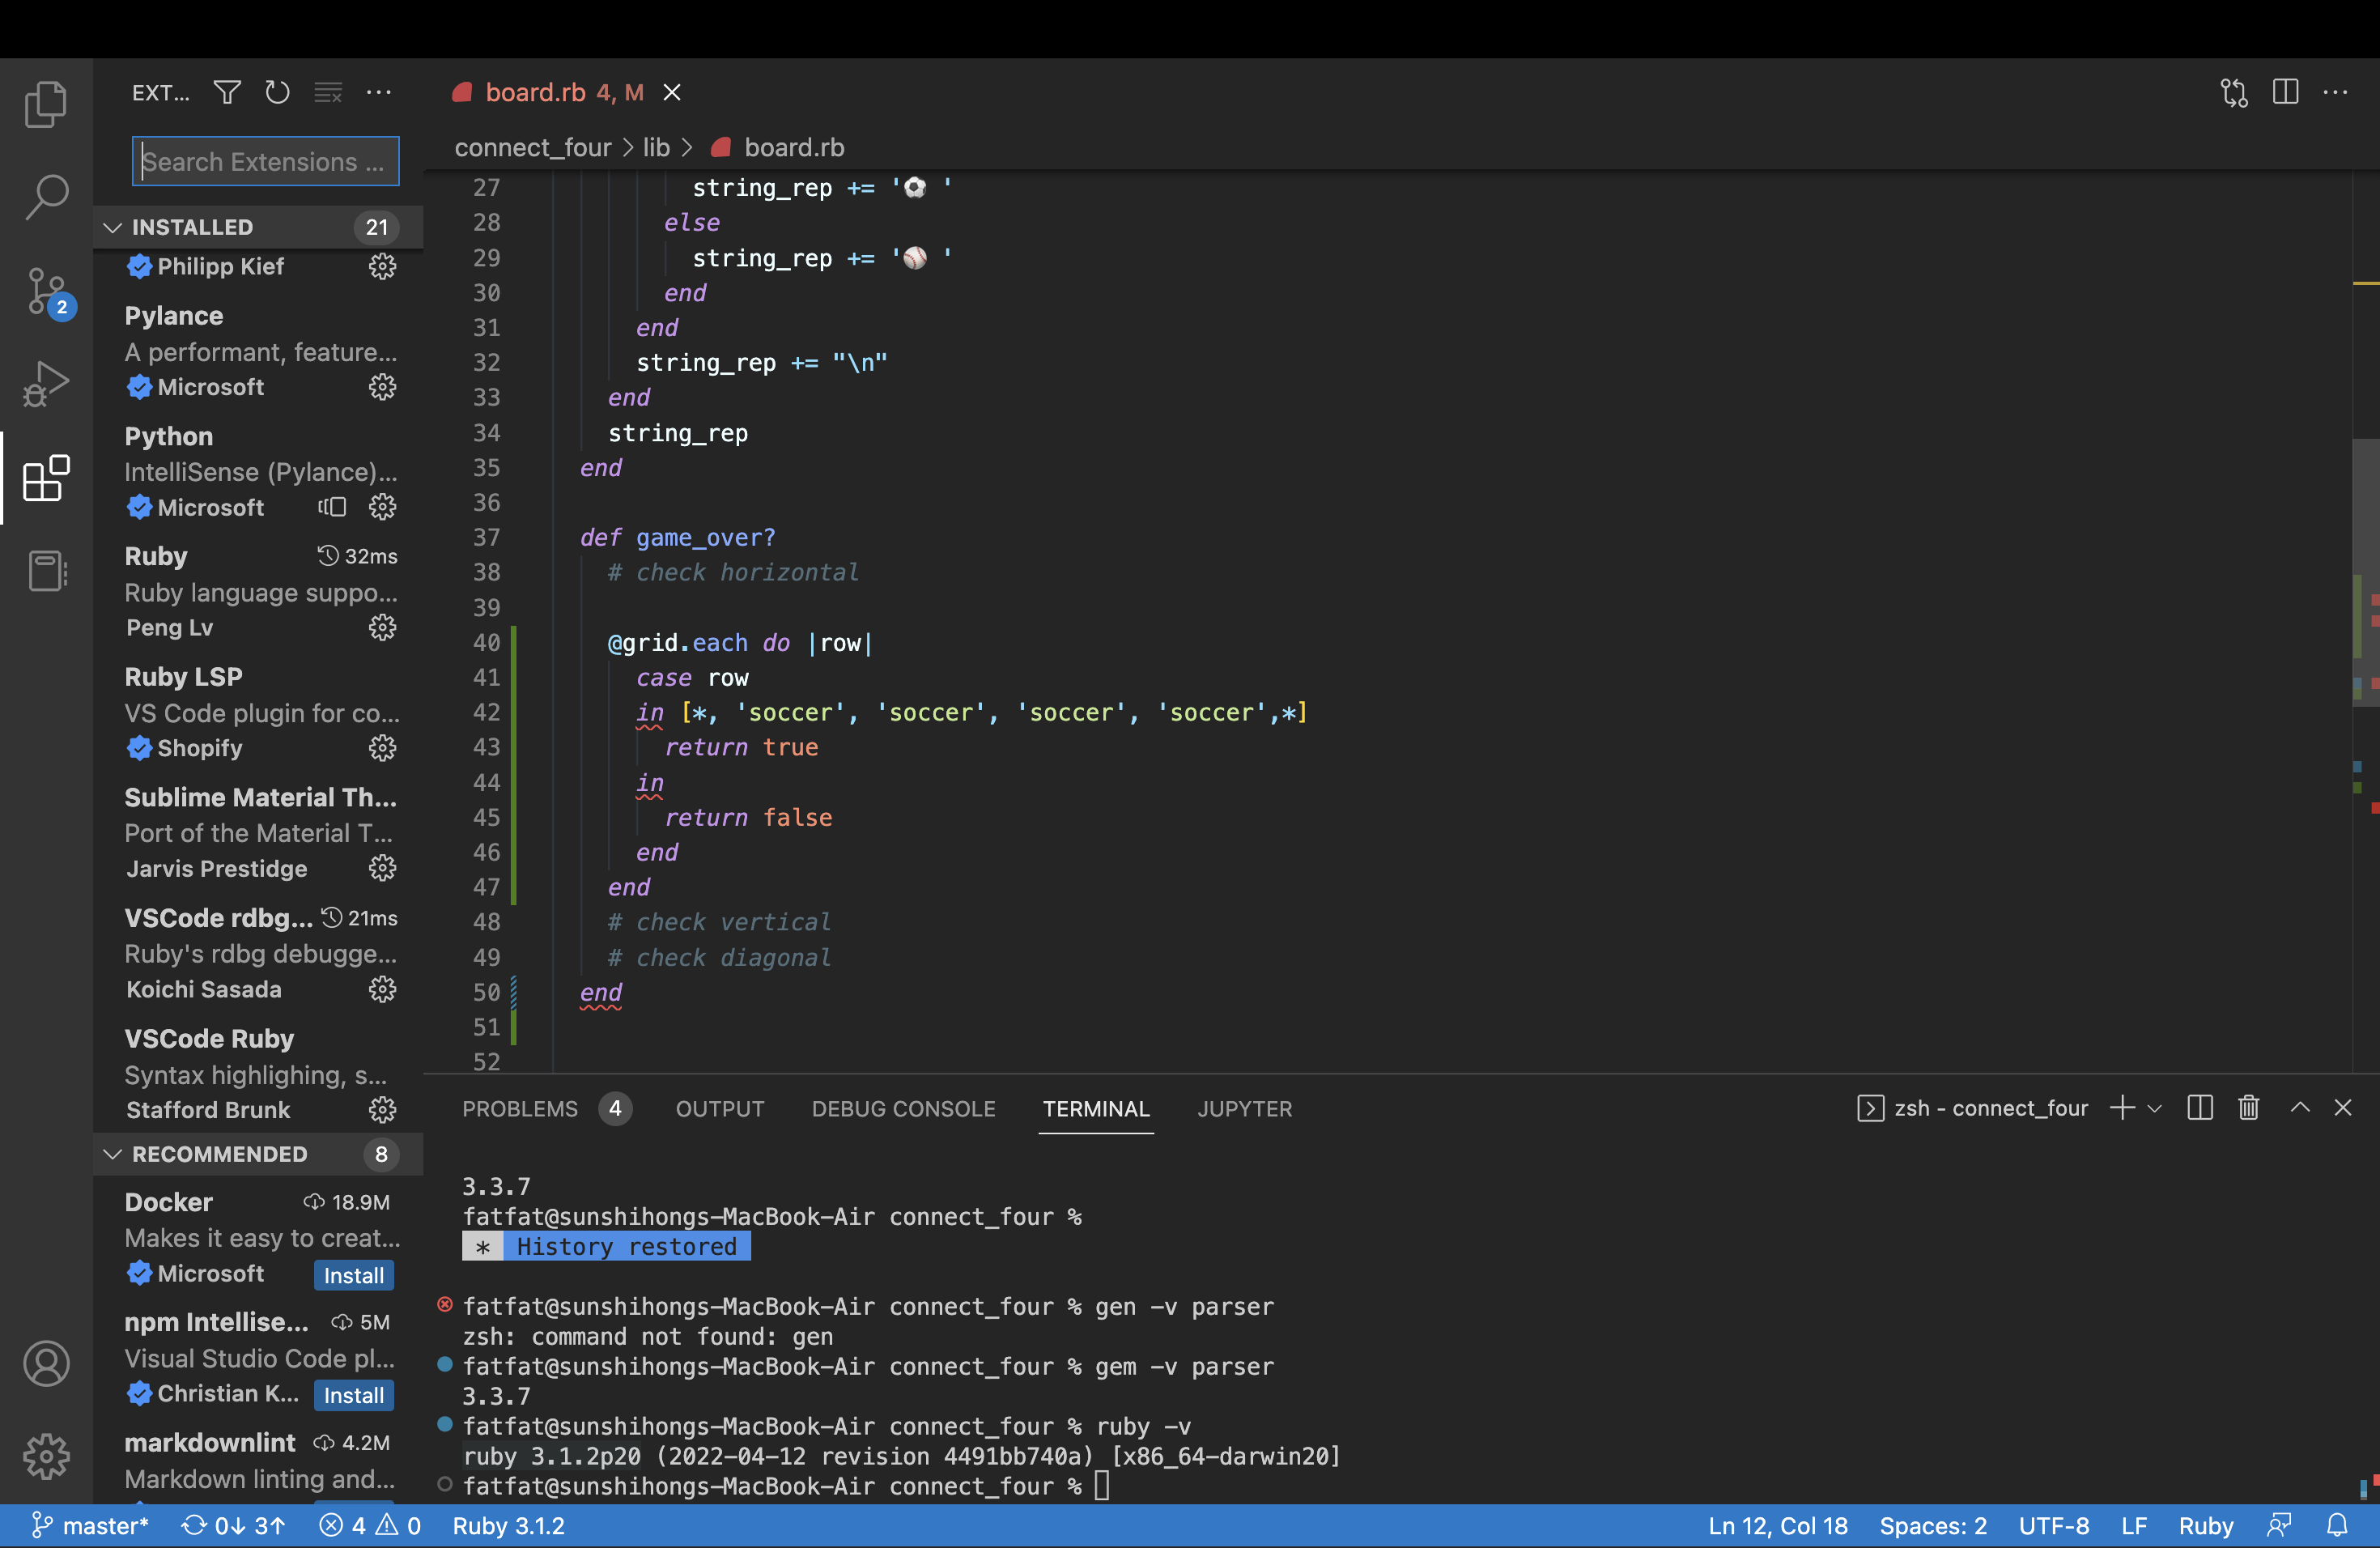The image size is (2380, 1548).
Task: Open the new terminal launch profile dropdown
Action: pos(2155,1108)
